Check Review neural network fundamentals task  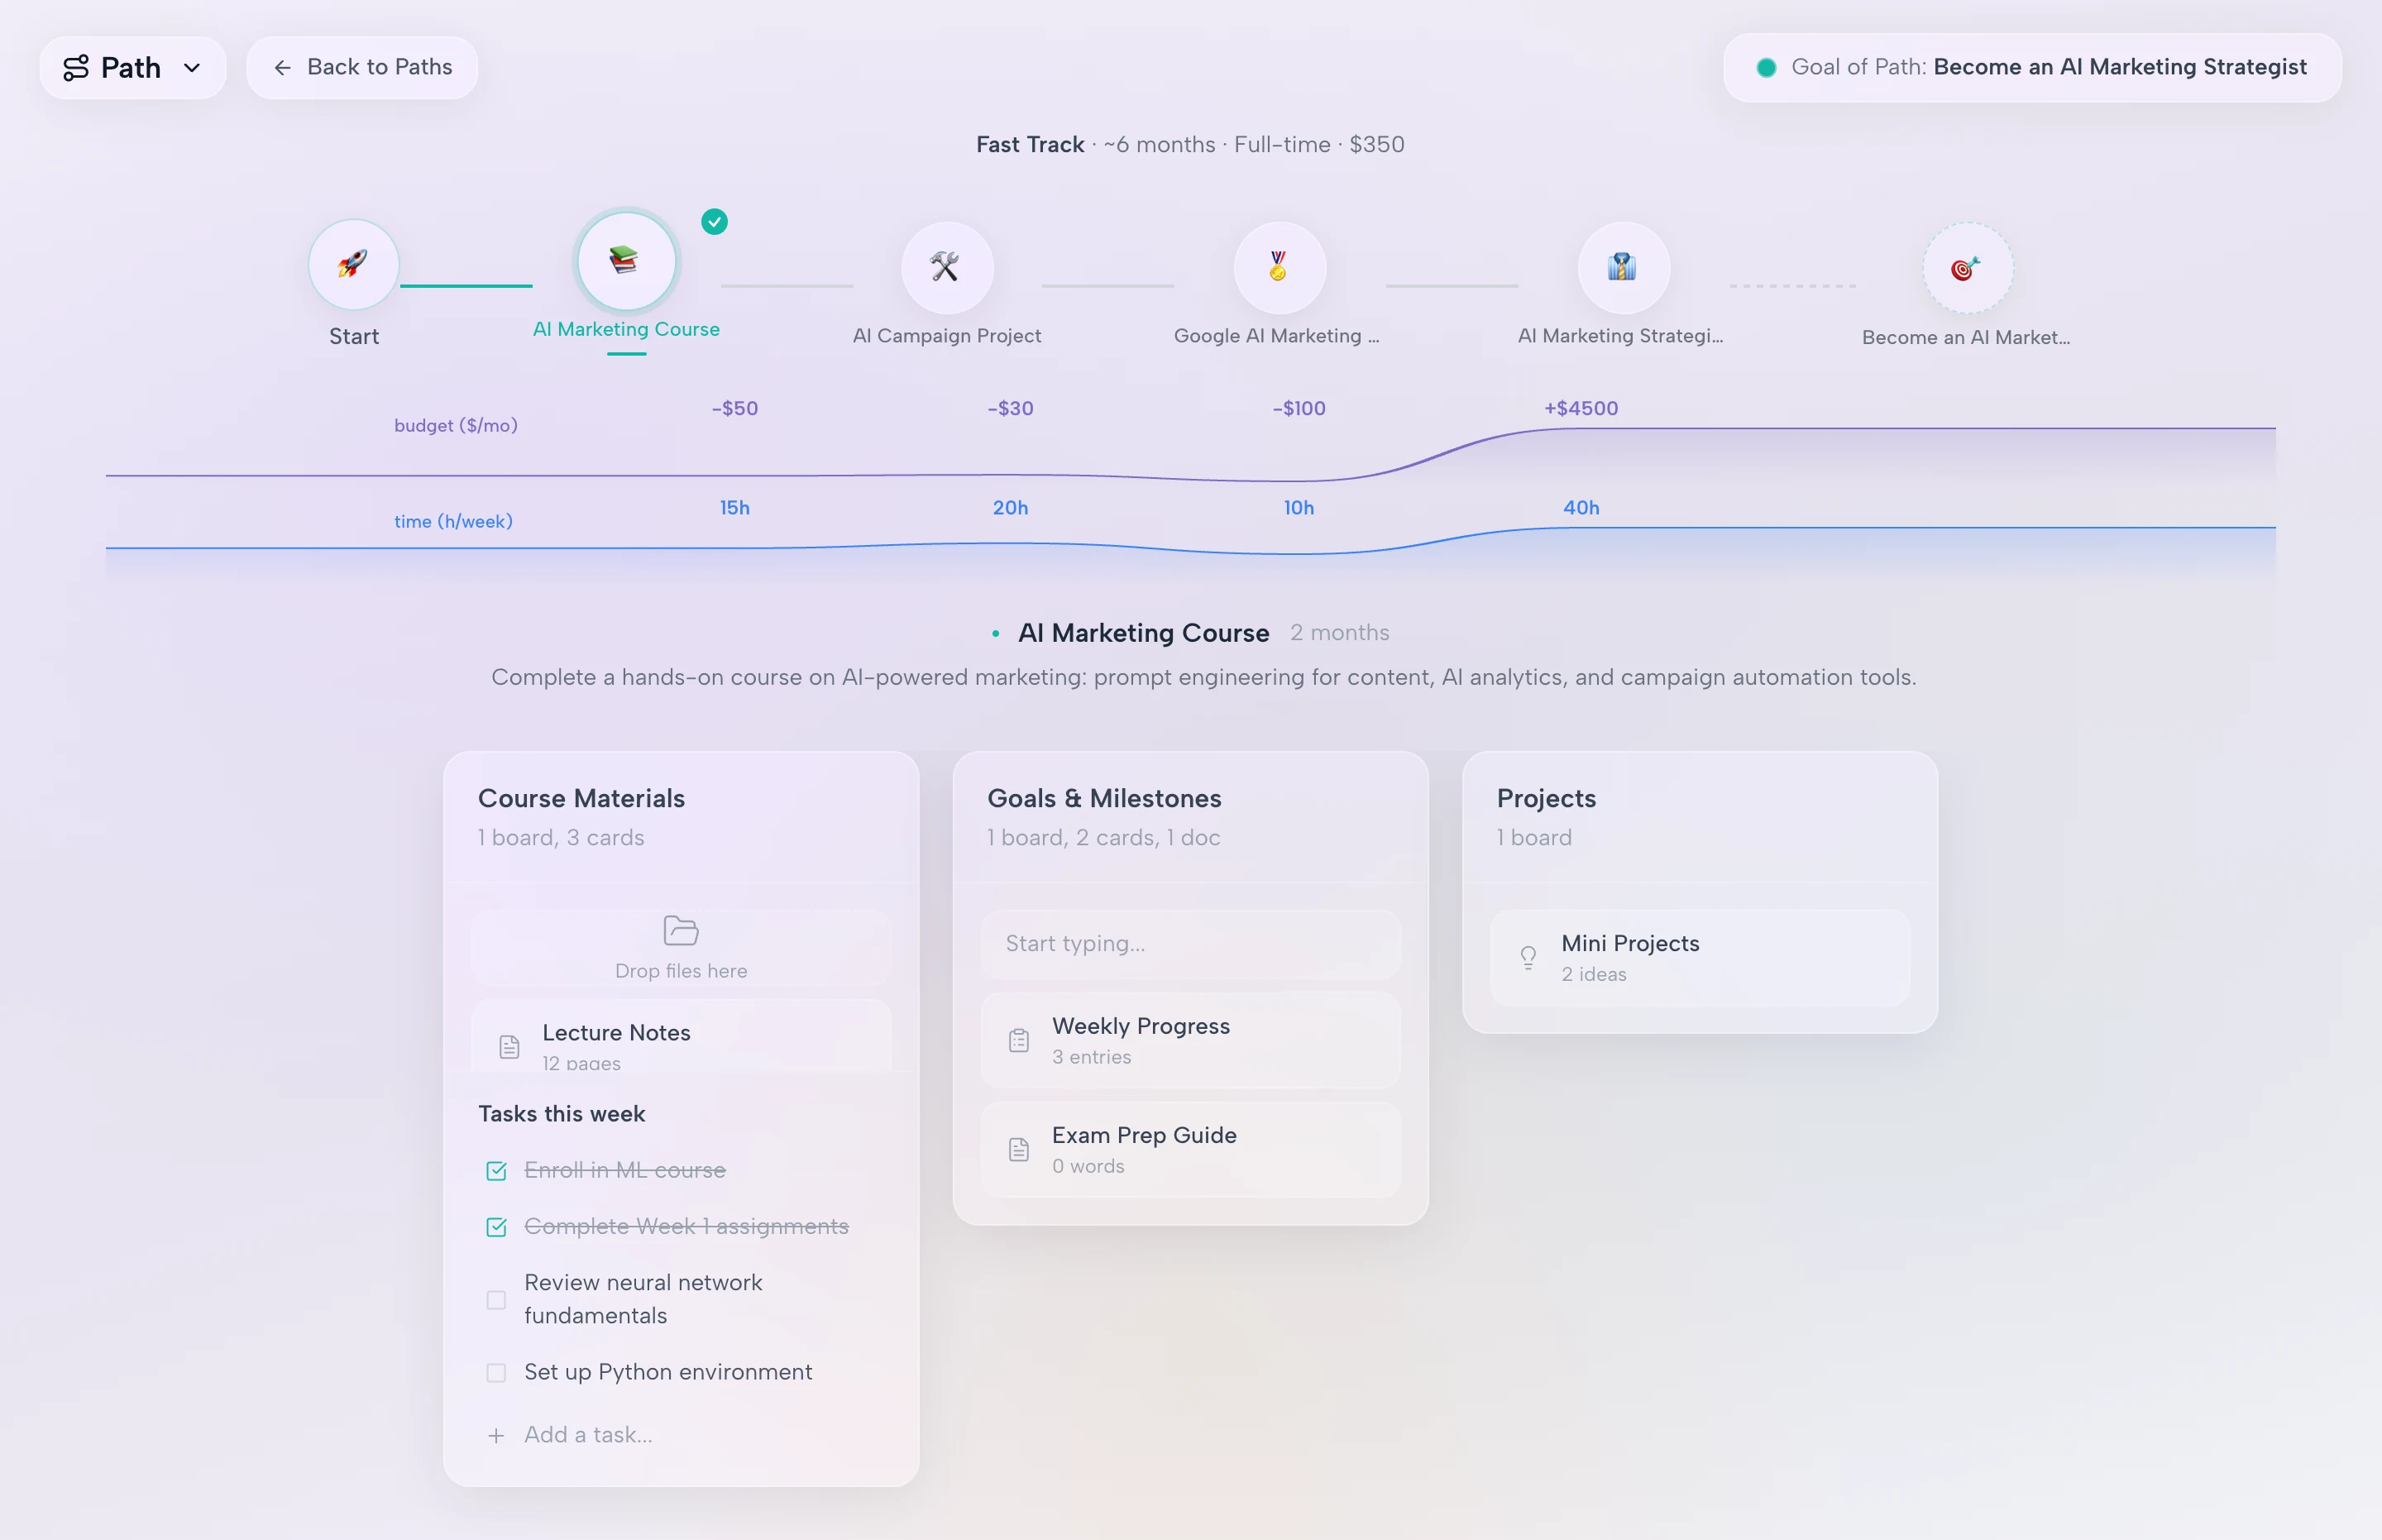(x=496, y=1300)
